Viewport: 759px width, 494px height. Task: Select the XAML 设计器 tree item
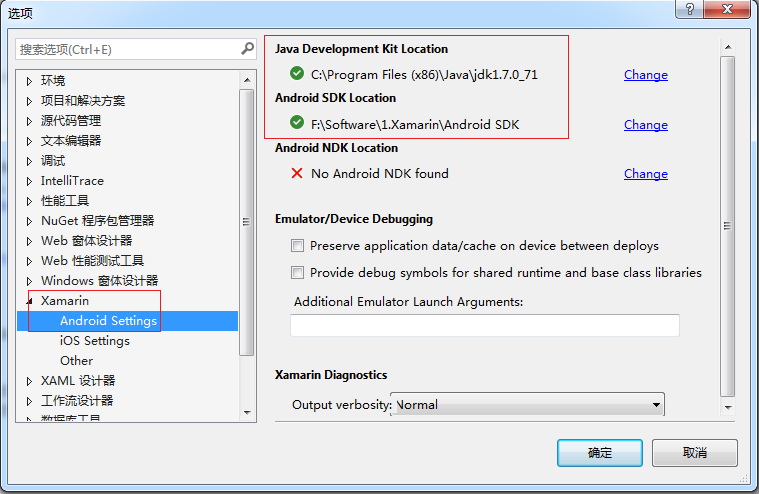(78, 381)
